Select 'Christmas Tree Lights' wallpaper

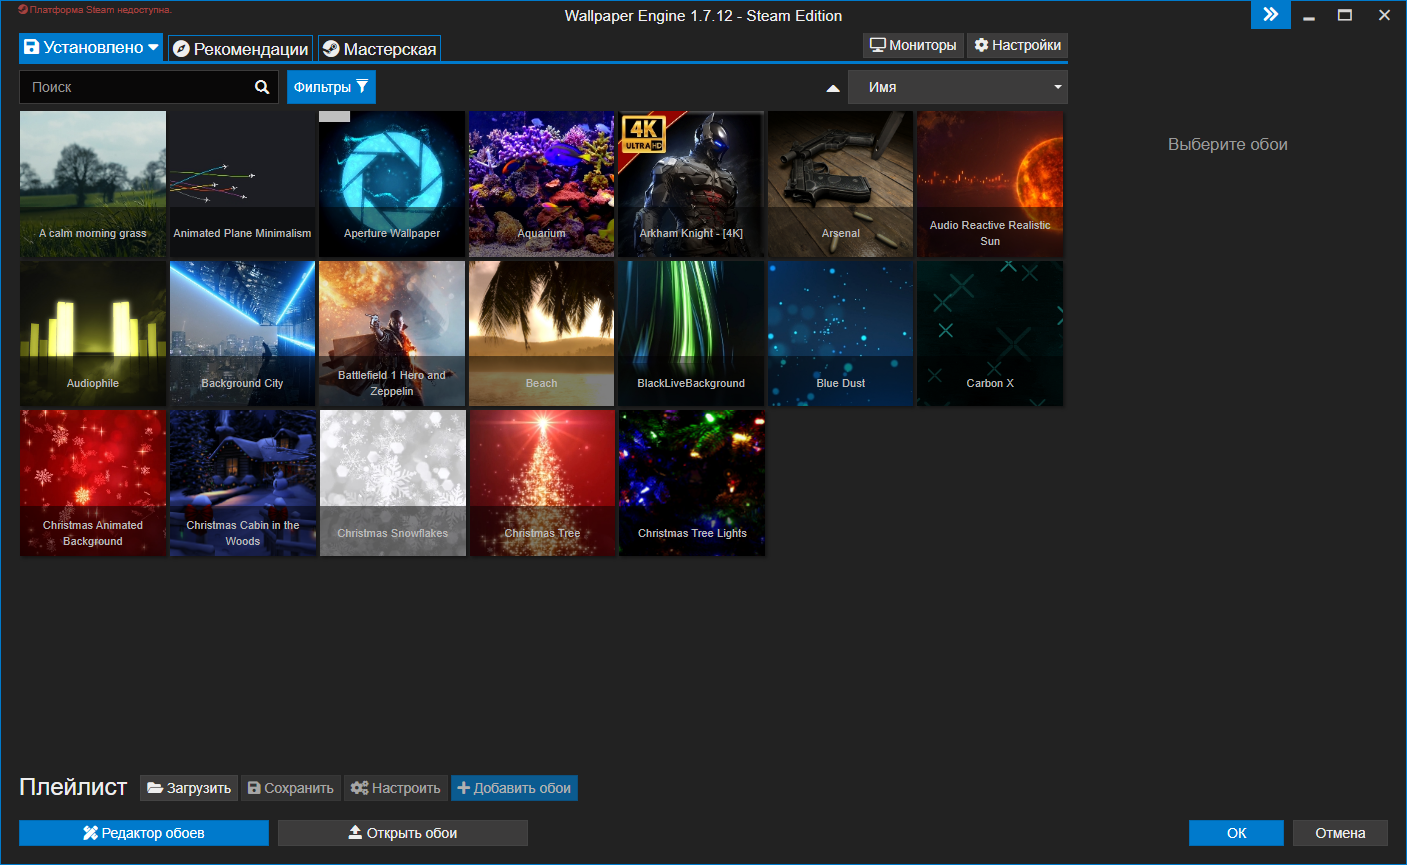[x=691, y=483]
